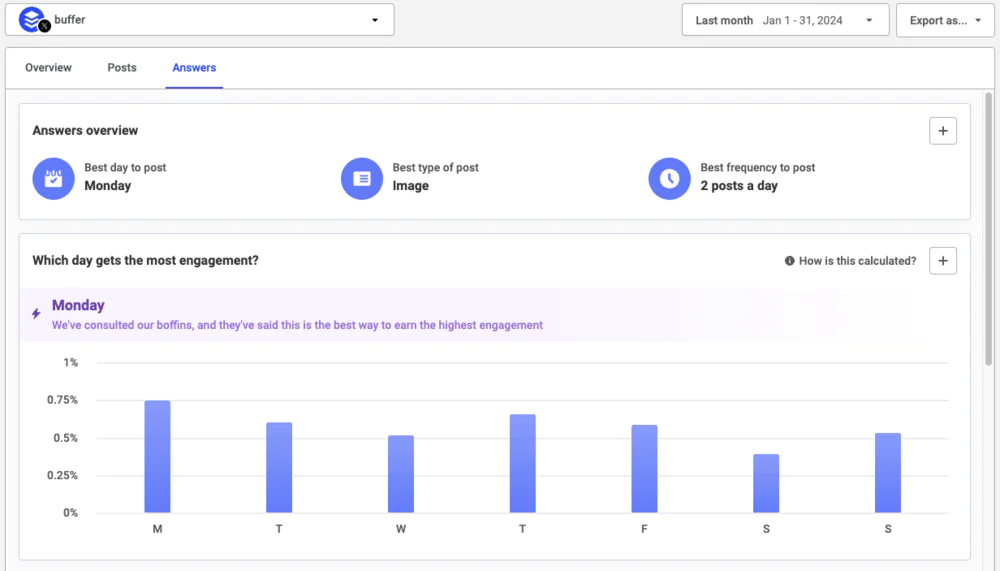
Task: Click the 2 posts a day value
Action: (x=739, y=186)
